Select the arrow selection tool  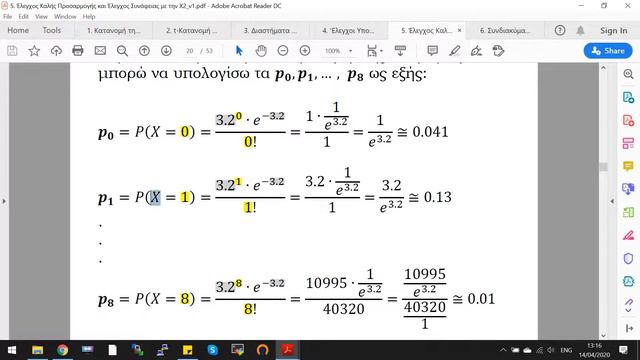tap(239, 51)
